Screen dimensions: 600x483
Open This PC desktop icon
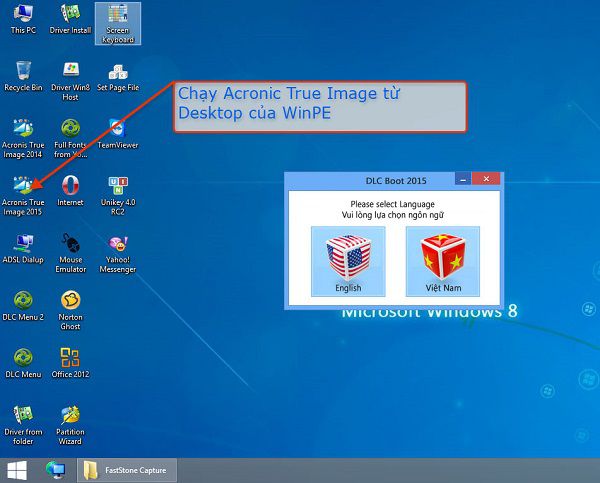click(23, 18)
